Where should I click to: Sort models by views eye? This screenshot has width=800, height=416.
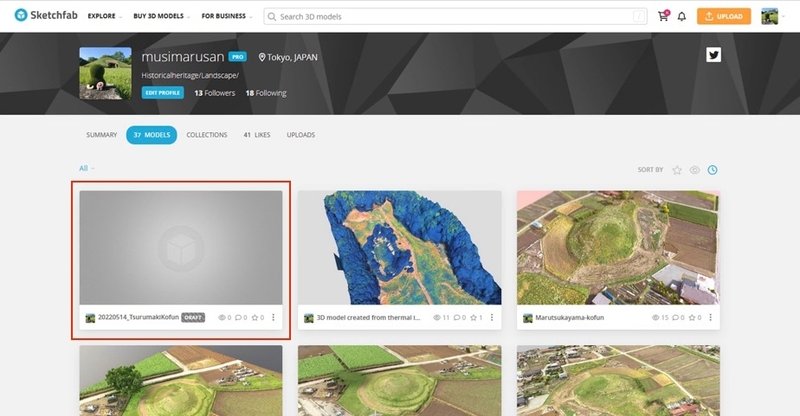[694, 170]
